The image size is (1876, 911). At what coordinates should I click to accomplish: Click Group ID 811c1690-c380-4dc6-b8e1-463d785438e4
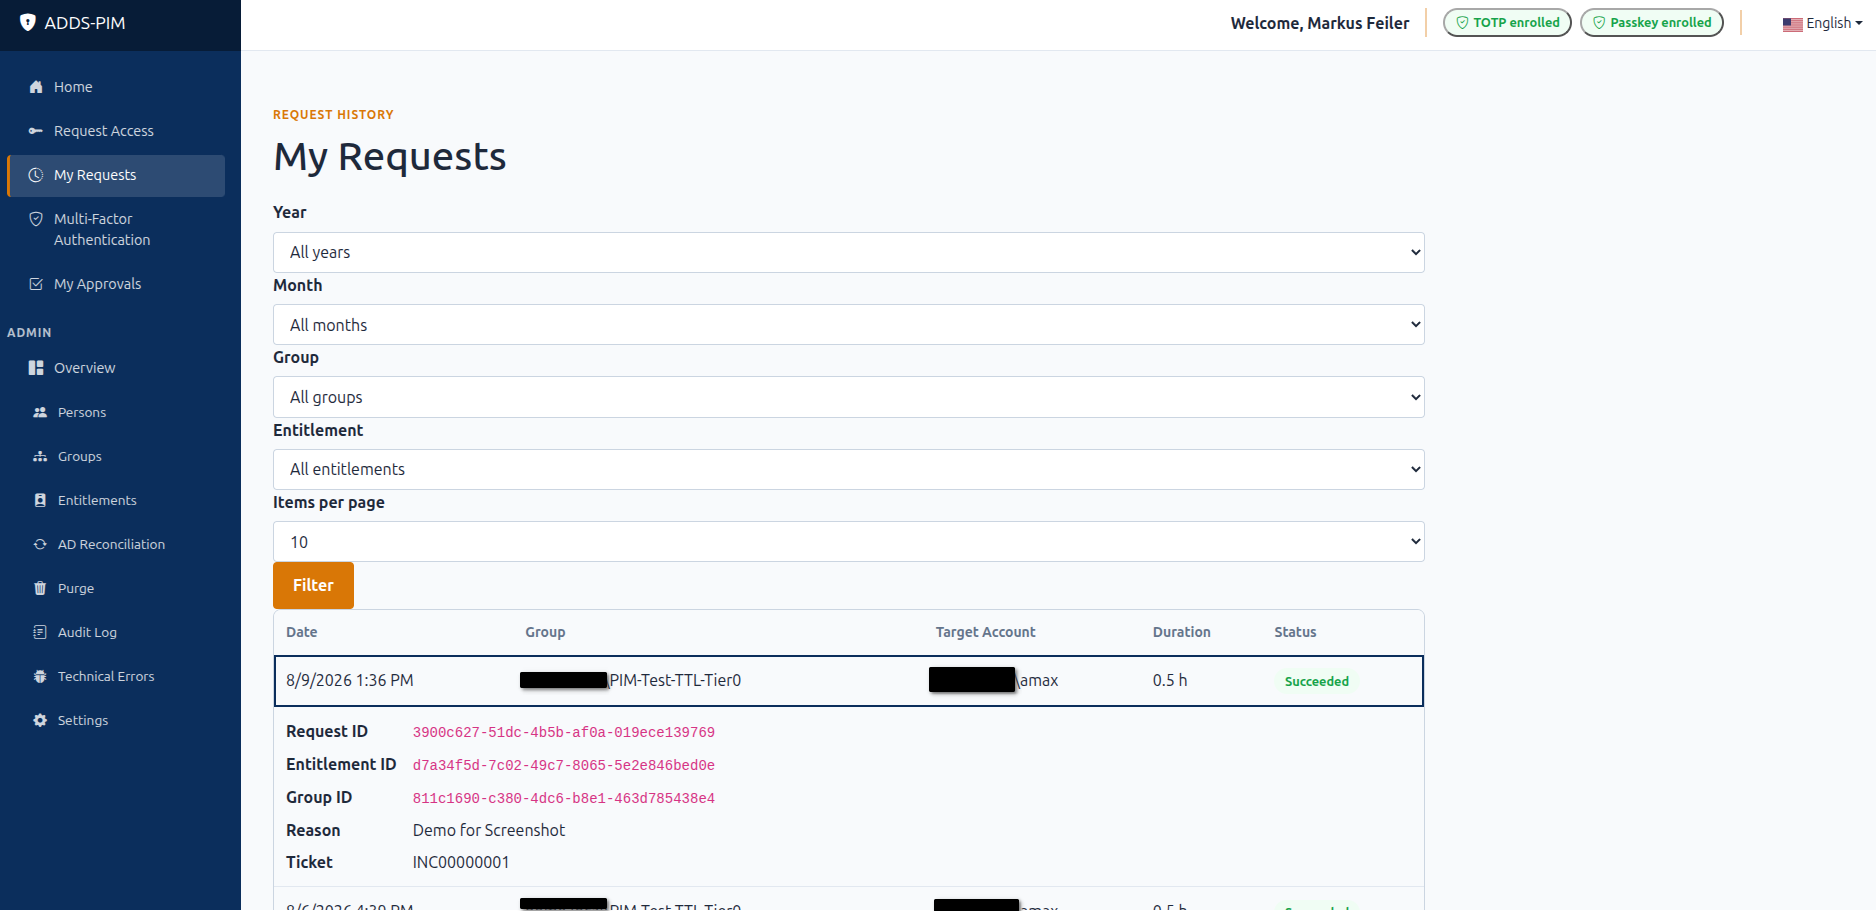pos(564,799)
